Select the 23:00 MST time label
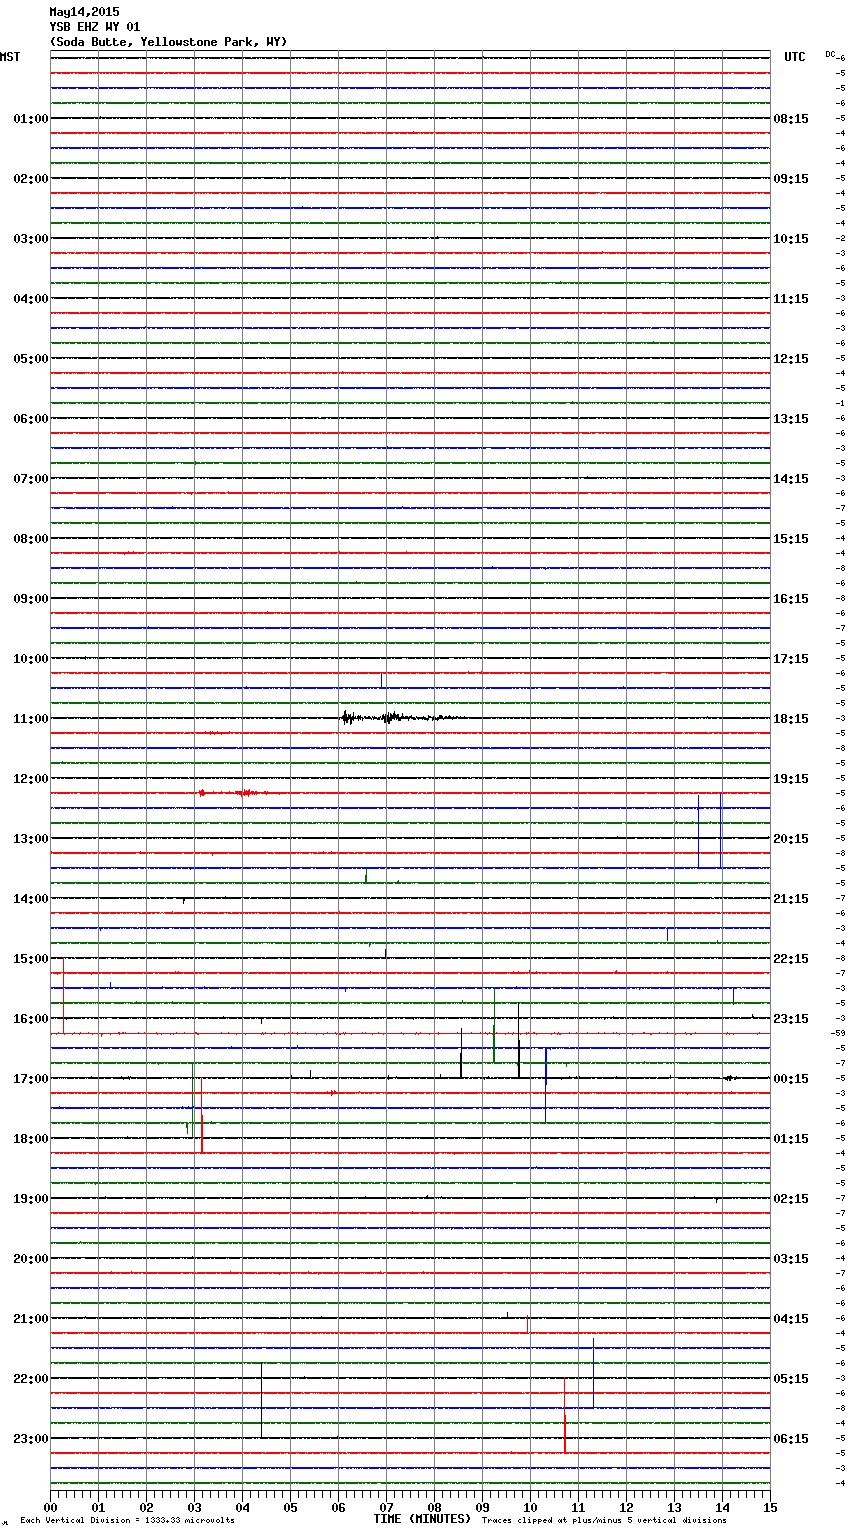This screenshot has height=1534, width=850. click(x=31, y=1439)
